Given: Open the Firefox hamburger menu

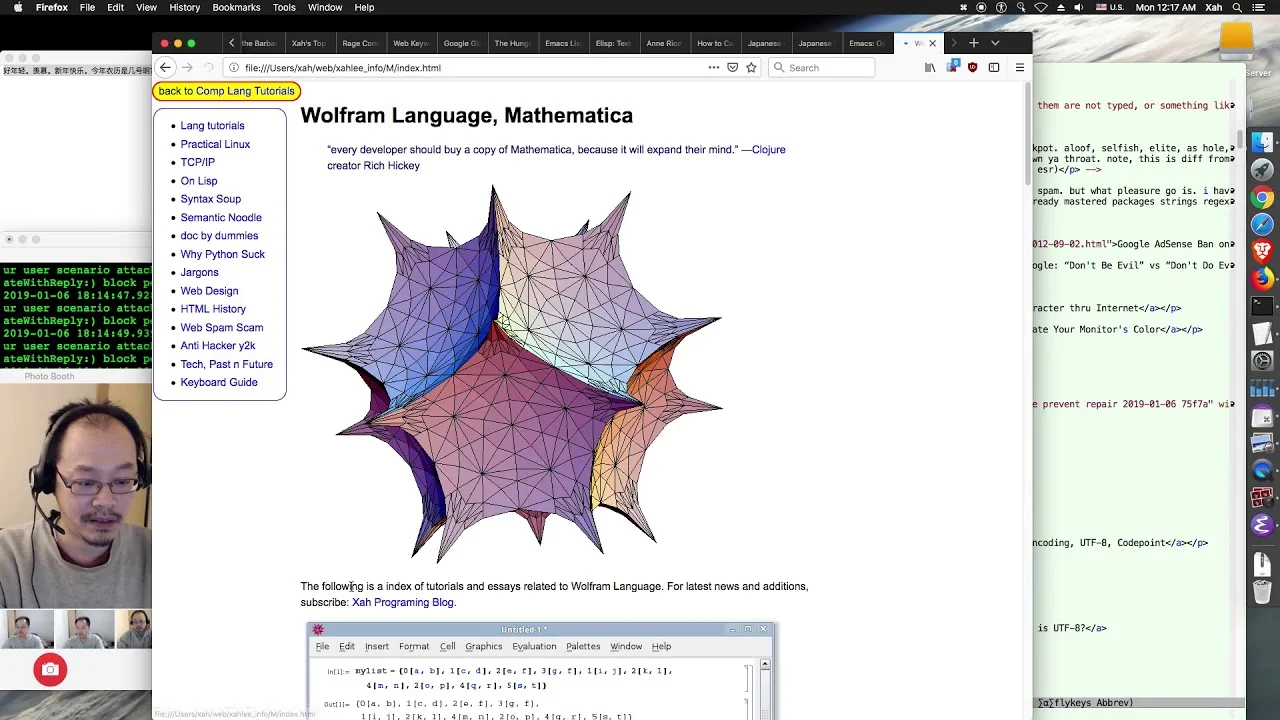Looking at the screenshot, I should click(1019, 68).
